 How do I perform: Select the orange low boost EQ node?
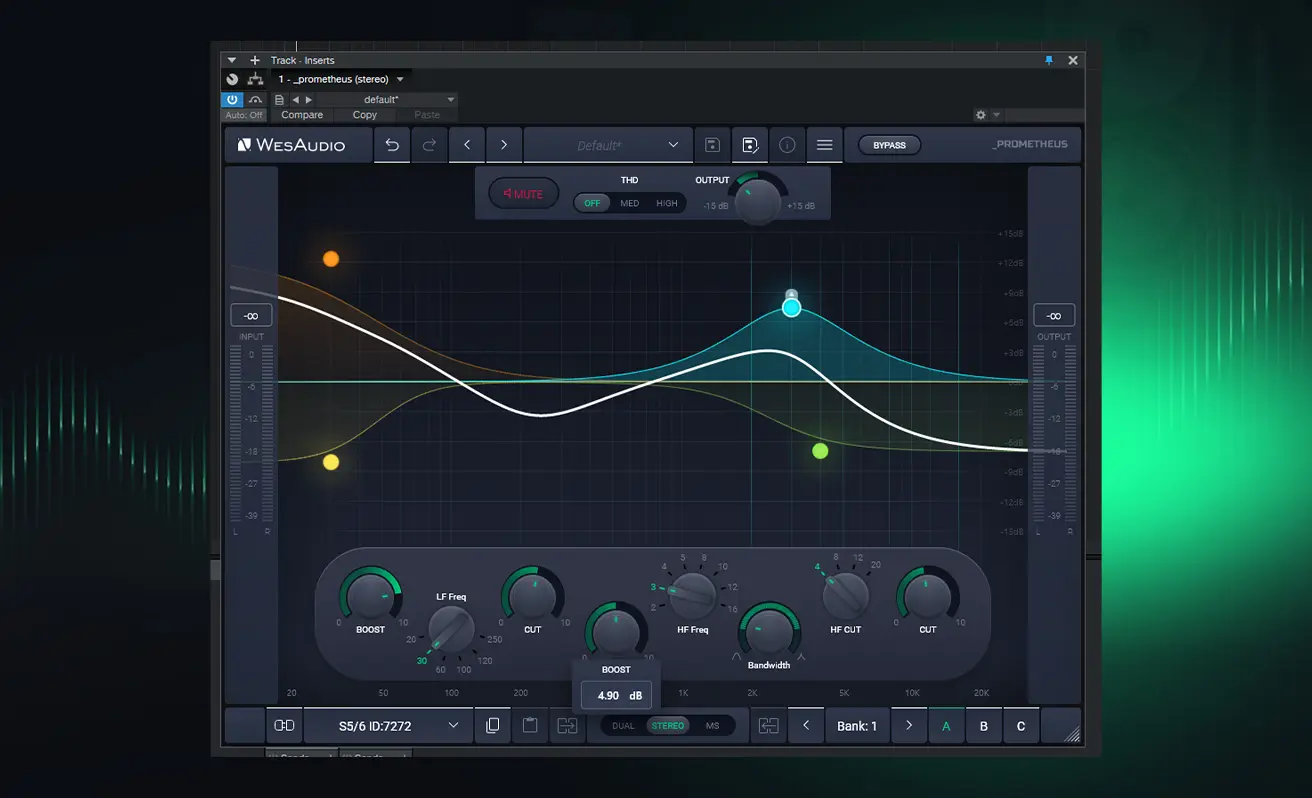coord(331,259)
